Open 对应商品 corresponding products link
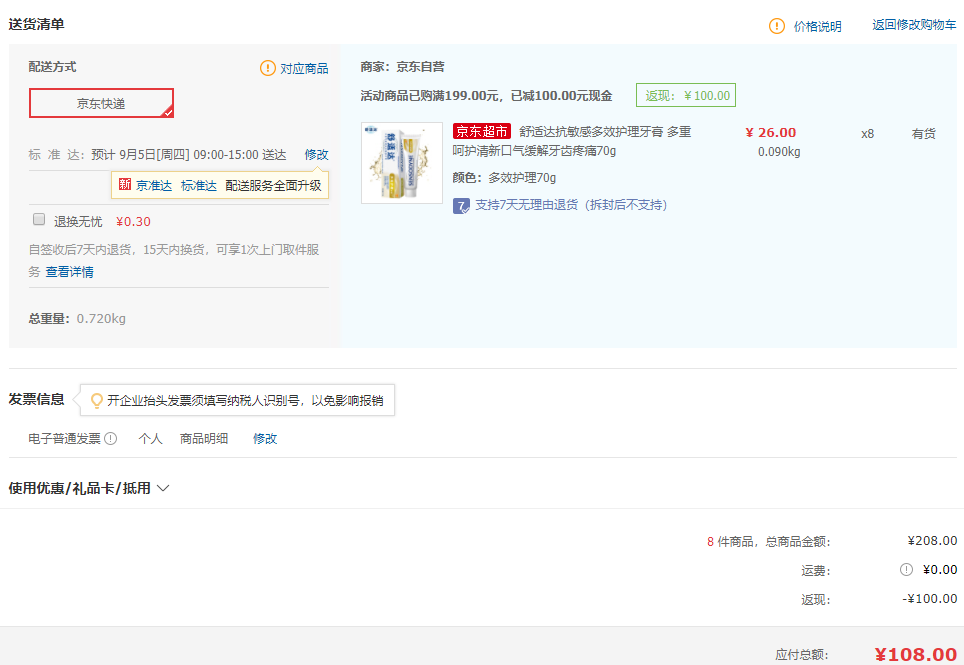The width and height of the screenshot is (964, 665). click(x=304, y=68)
